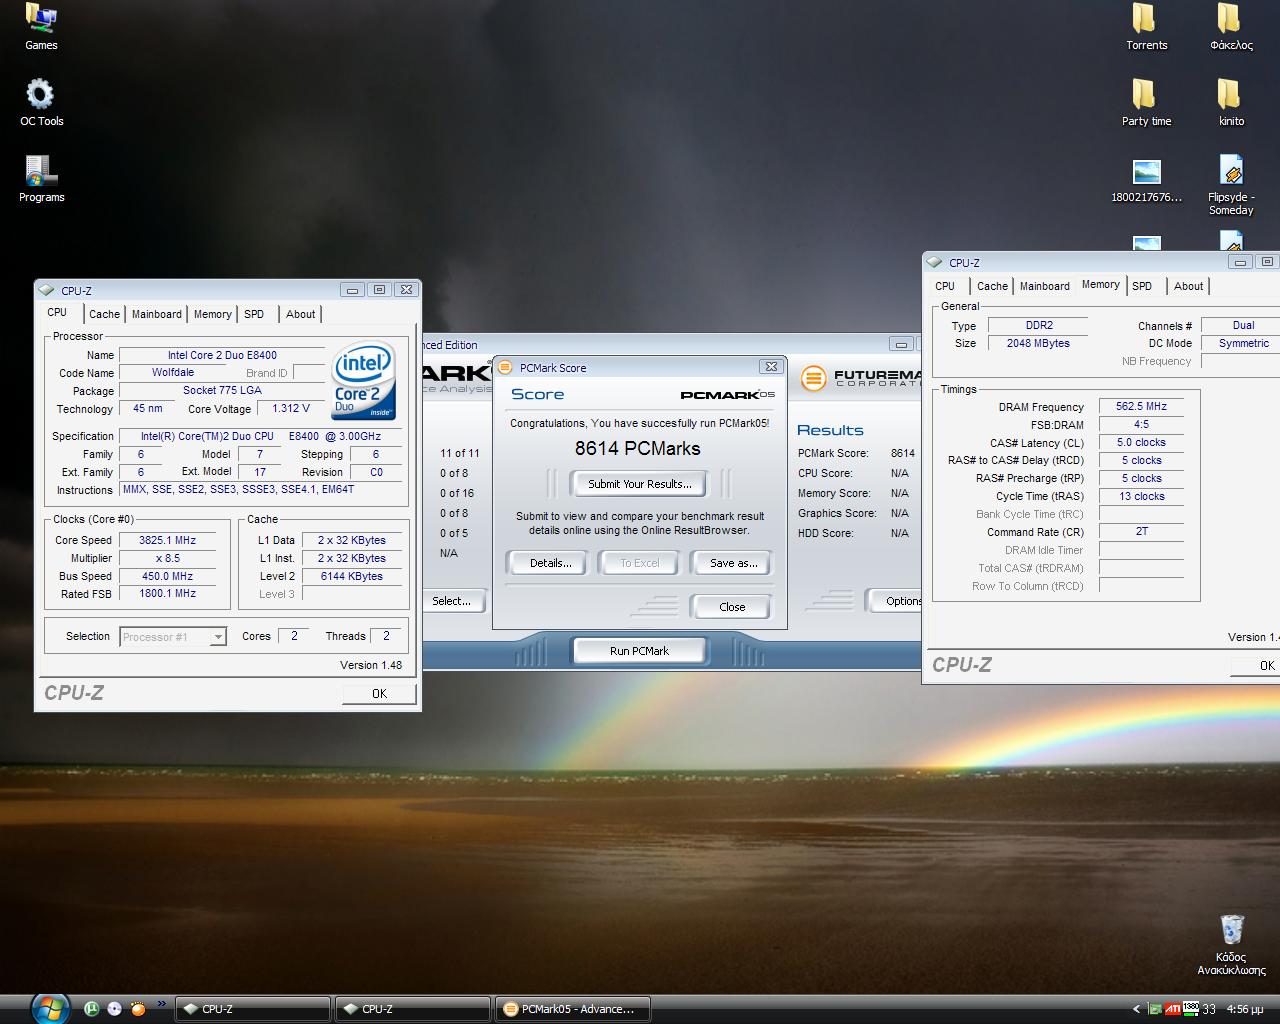1280x1024 pixels.
Task: Click the Windows Start orb
Action: point(50,1008)
